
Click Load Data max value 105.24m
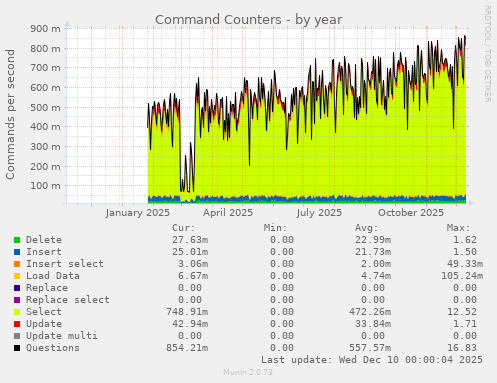point(462,276)
